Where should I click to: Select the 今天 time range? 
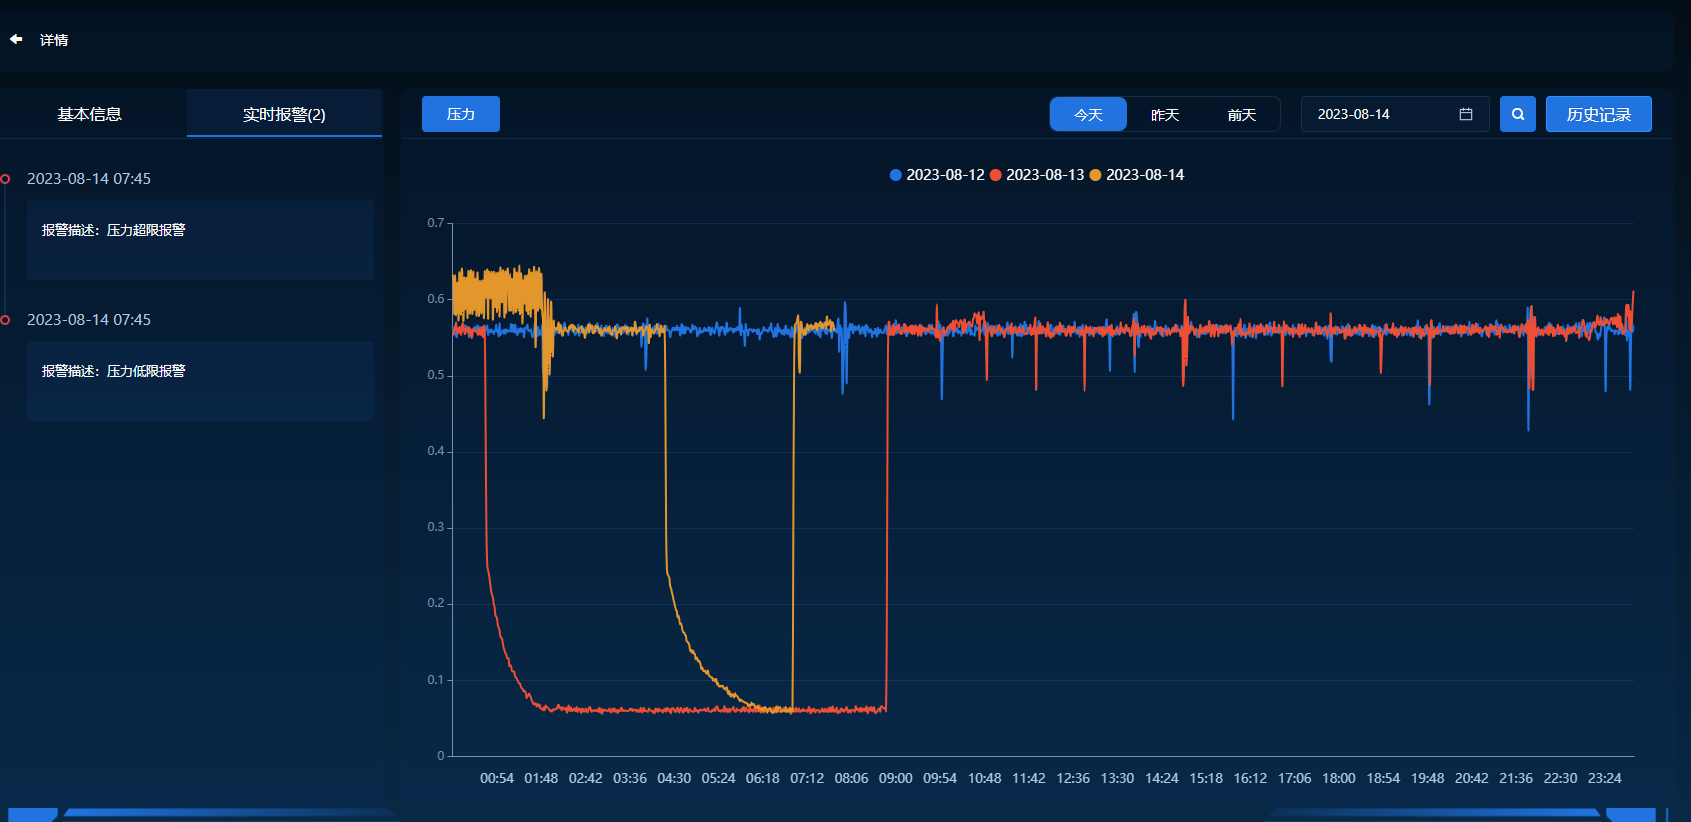1088,115
